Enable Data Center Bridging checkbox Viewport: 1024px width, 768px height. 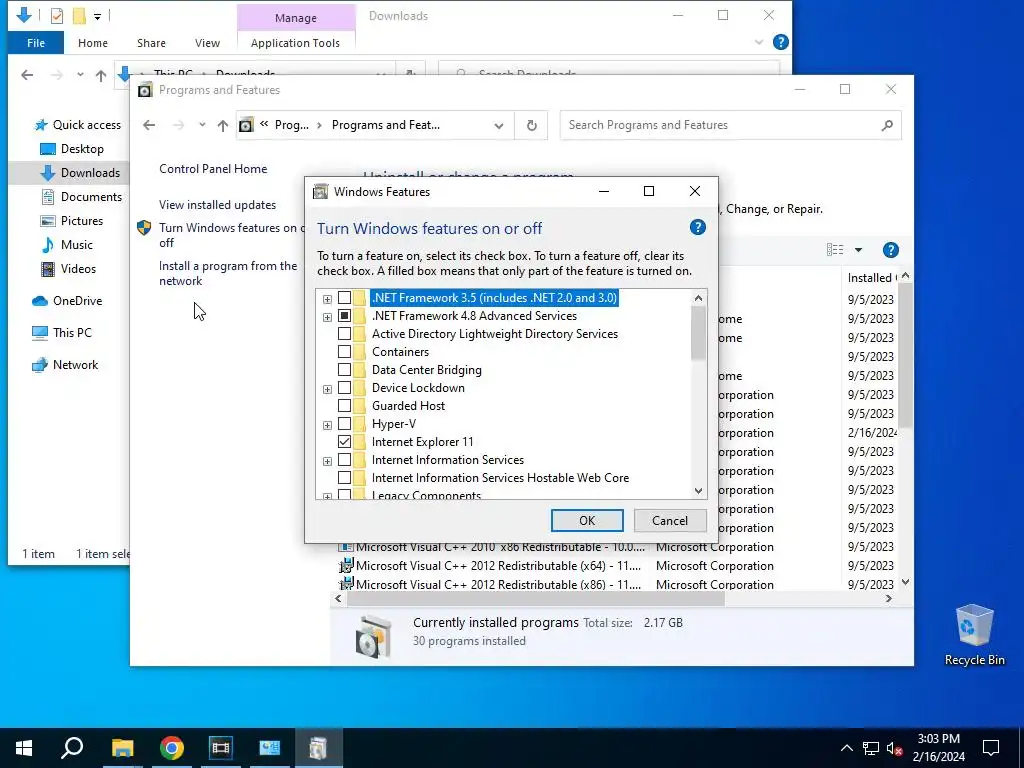(x=344, y=370)
